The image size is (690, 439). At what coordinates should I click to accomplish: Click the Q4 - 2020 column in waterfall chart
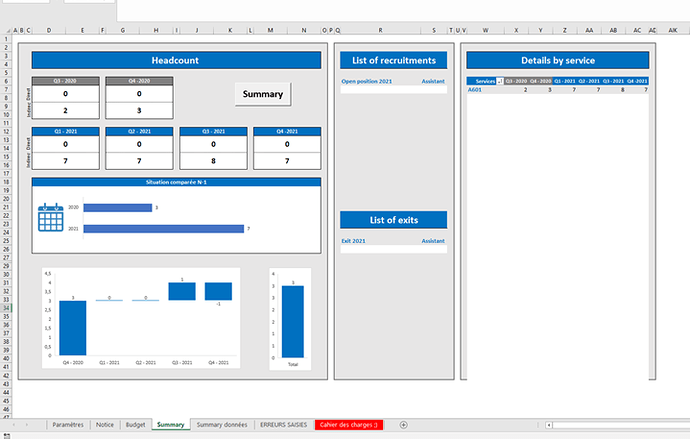click(73, 328)
